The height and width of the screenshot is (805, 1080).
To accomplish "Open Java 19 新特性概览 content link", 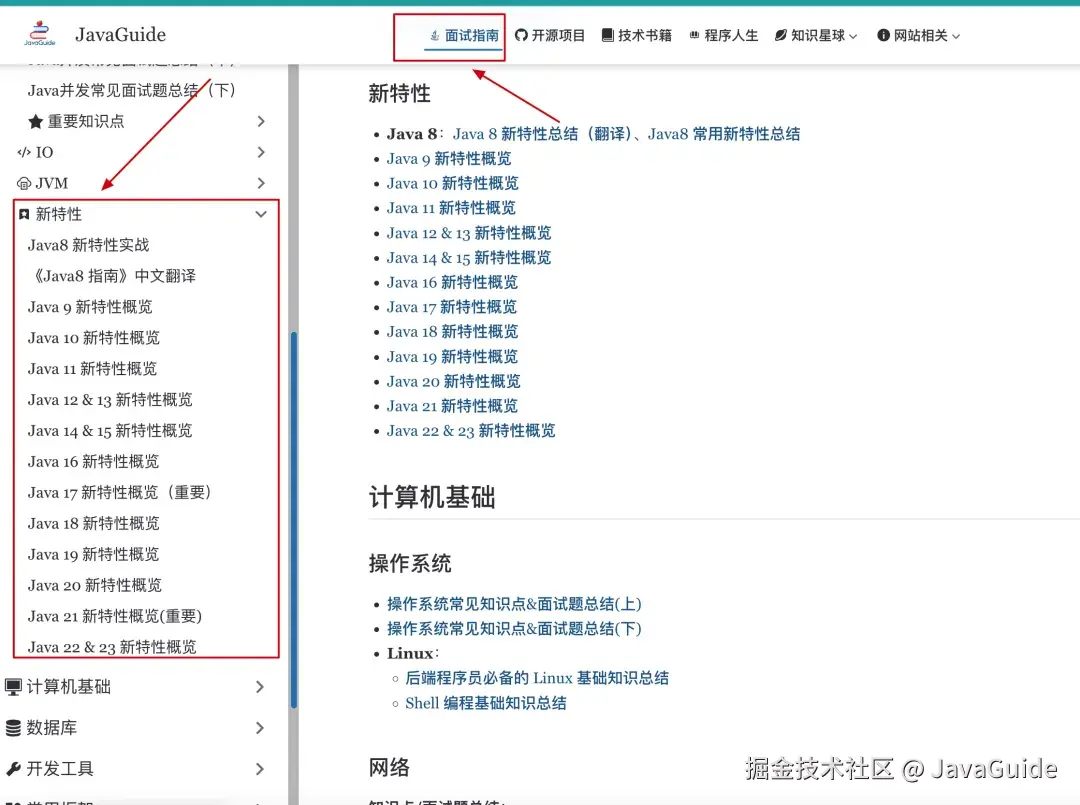I will tap(453, 357).
